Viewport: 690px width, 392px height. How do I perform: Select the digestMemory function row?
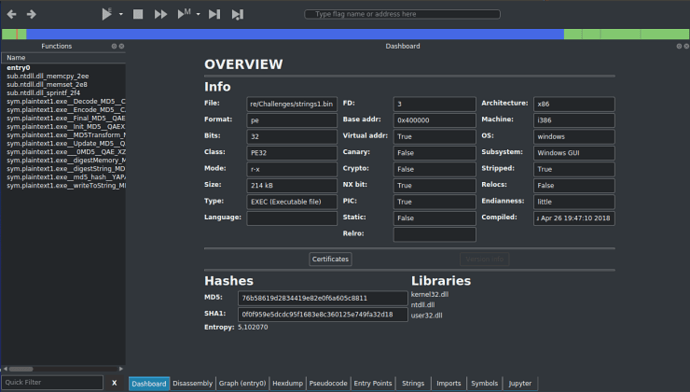click(x=64, y=160)
